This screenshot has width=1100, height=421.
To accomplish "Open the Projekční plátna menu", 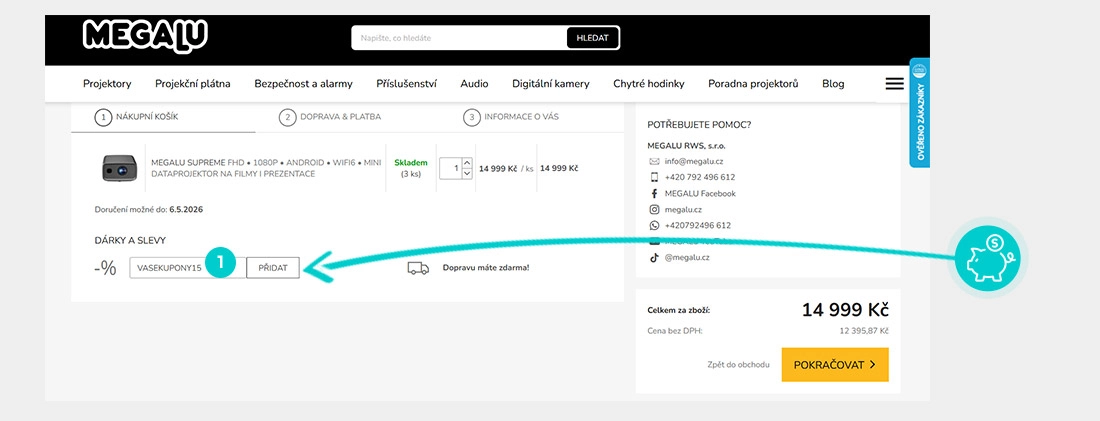I will click(193, 83).
